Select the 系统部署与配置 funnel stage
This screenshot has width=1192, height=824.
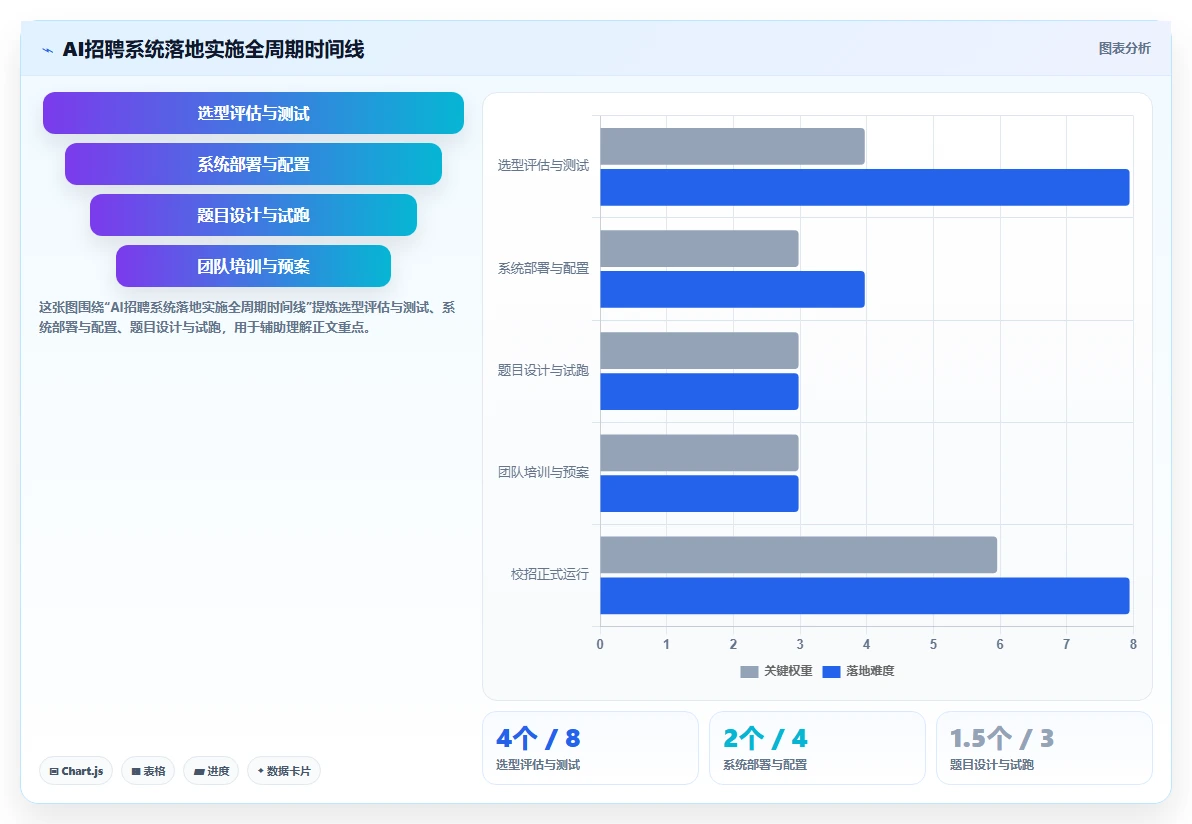pos(253,164)
